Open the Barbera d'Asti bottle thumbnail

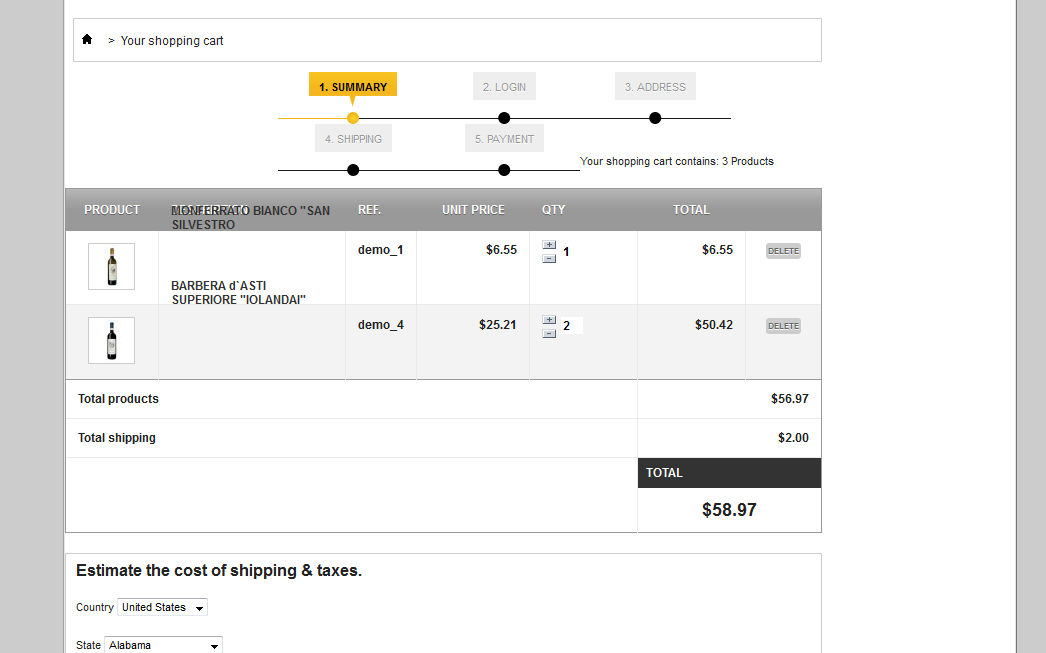pyautogui.click(x=111, y=341)
